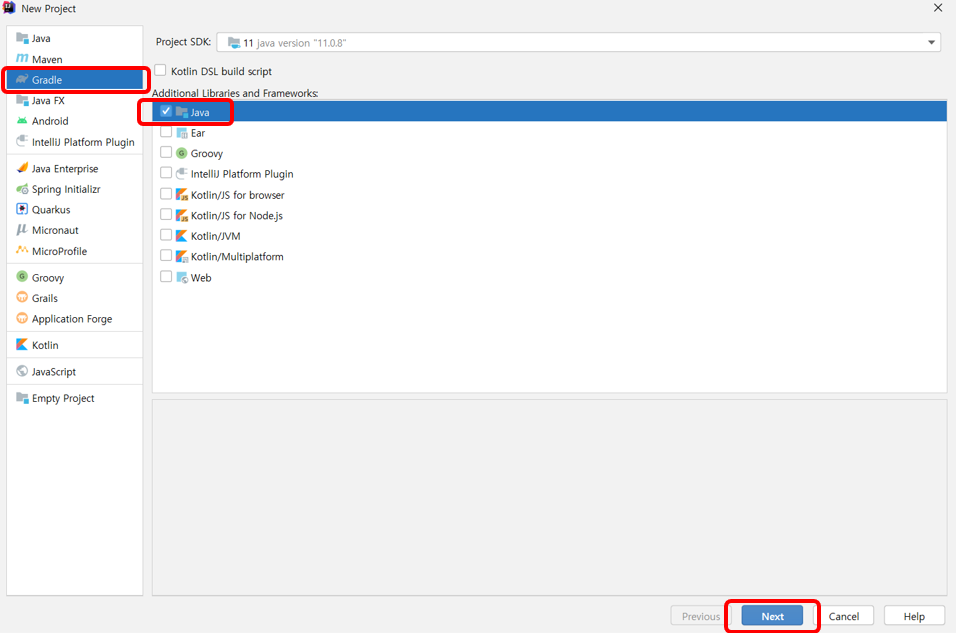
Task: Click the Help button
Action: 914,616
